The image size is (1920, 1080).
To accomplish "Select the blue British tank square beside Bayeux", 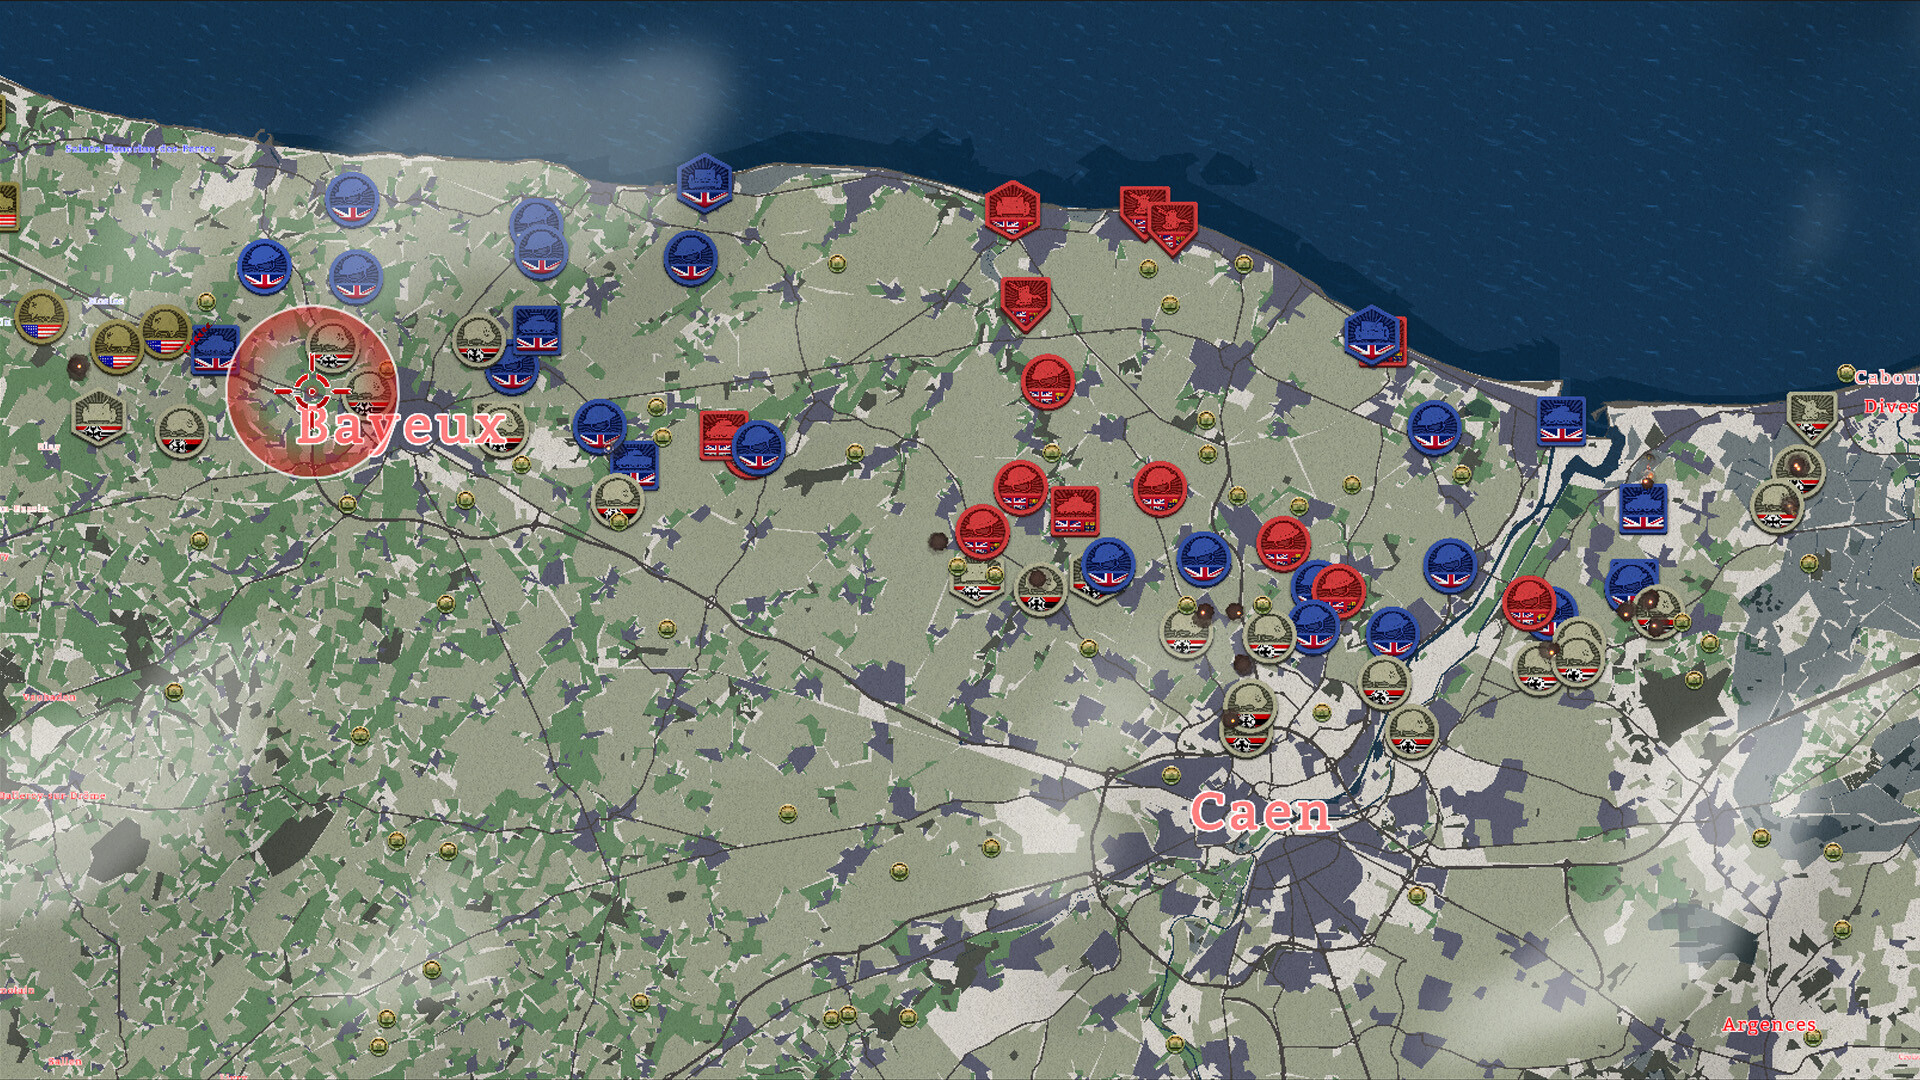I will (215, 352).
